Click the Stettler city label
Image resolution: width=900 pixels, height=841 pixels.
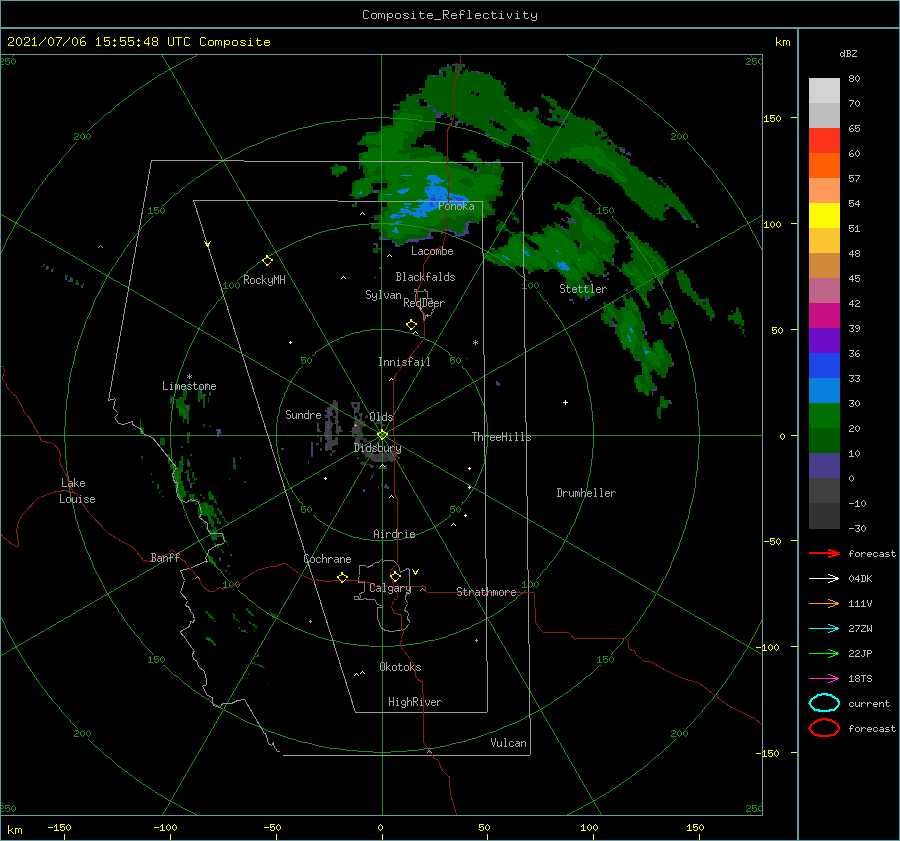click(583, 289)
